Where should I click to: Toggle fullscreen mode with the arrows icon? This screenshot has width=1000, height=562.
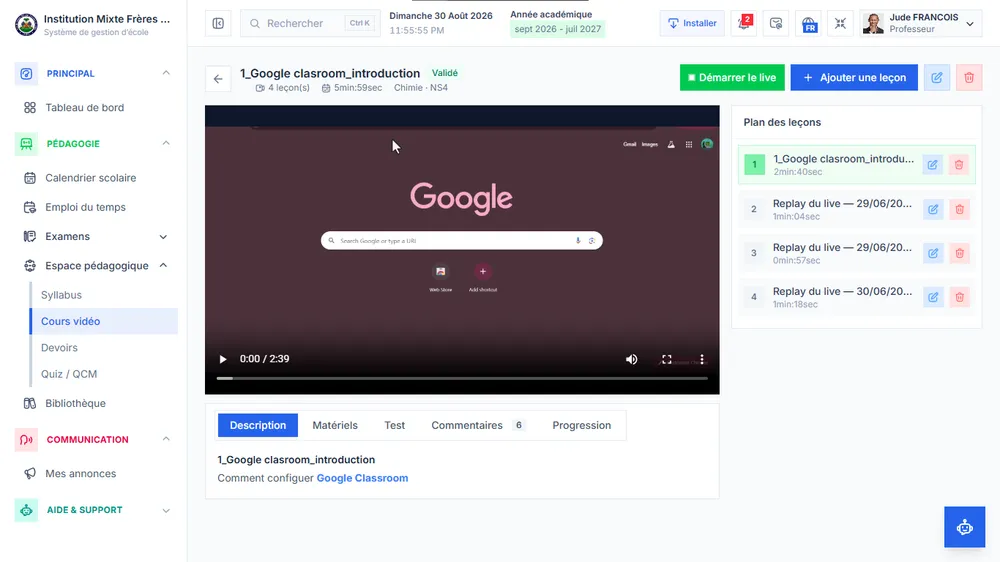click(x=841, y=24)
